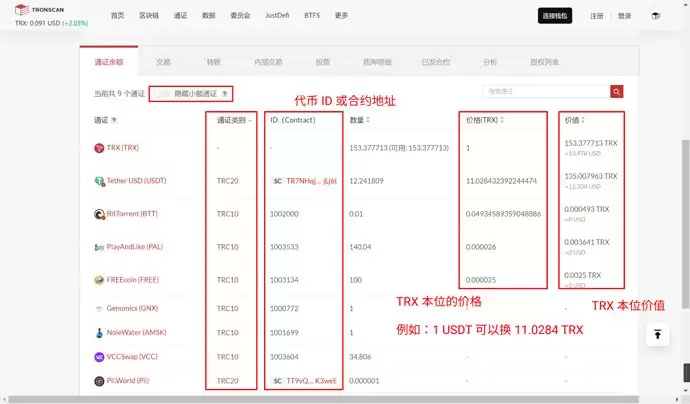Open the TR7NHqj contract address link

pos(312,181)
